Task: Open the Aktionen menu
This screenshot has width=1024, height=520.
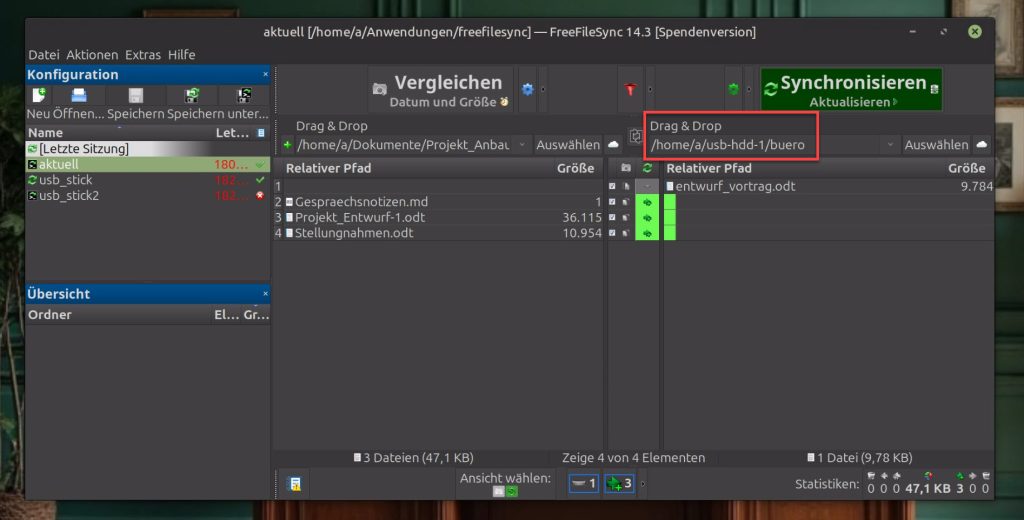Action: [x=92, y=55]
